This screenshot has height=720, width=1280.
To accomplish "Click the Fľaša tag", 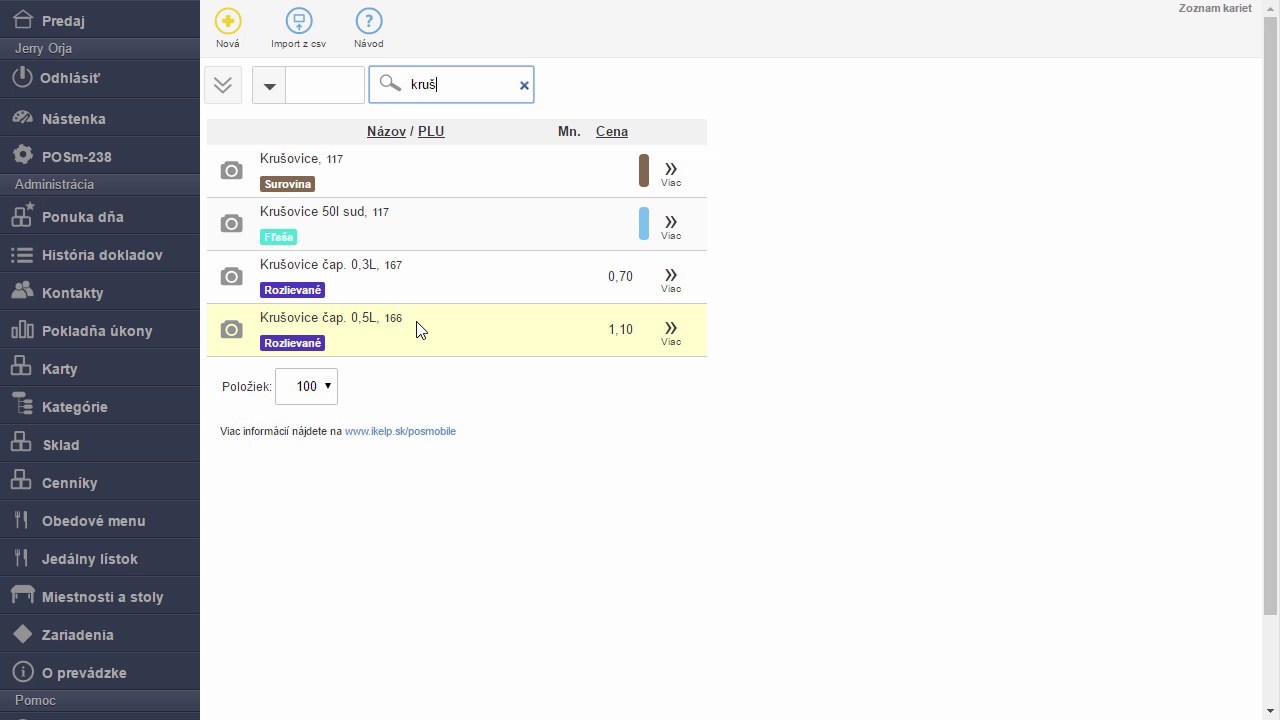I will (x=278, y=237).
